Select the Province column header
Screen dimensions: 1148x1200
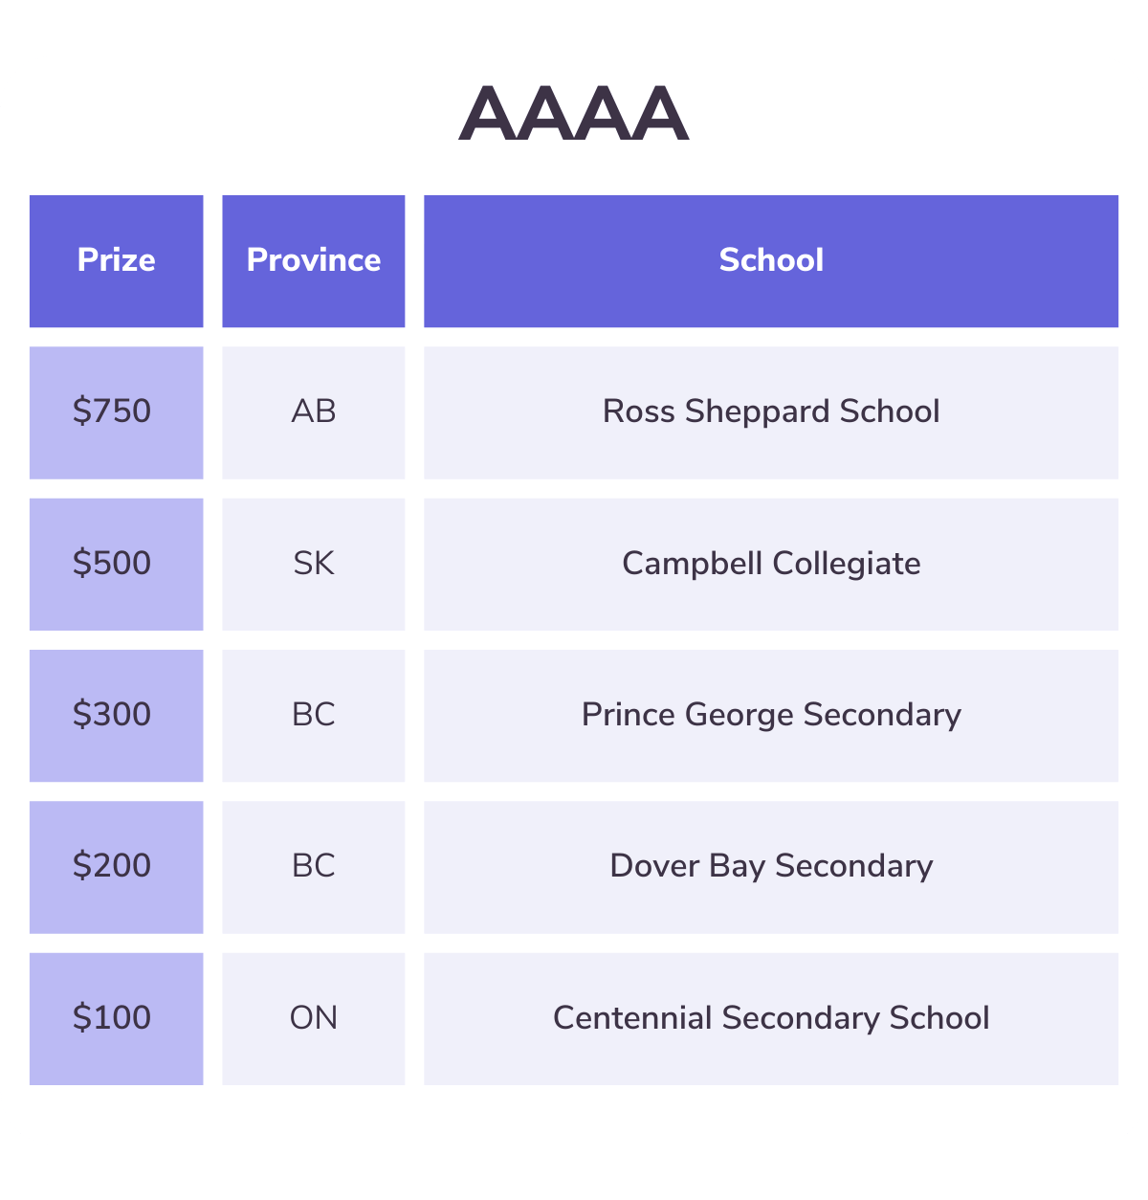pyautogui.click(x=313, y=260)
